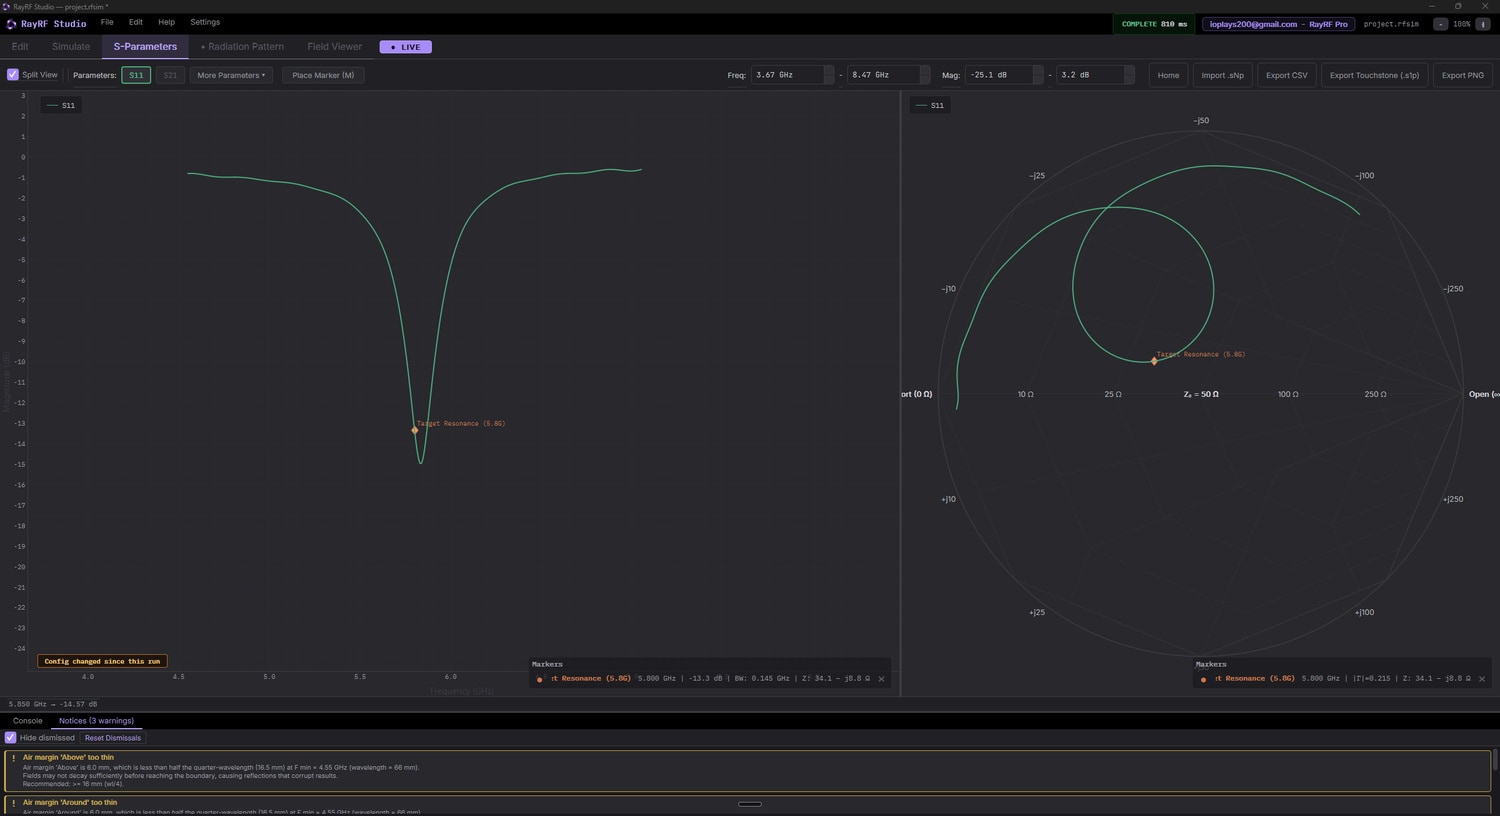Click warning icon of Air margin 'Above' notice
The image size is (1500, 816).
click(x=13, y=758)
